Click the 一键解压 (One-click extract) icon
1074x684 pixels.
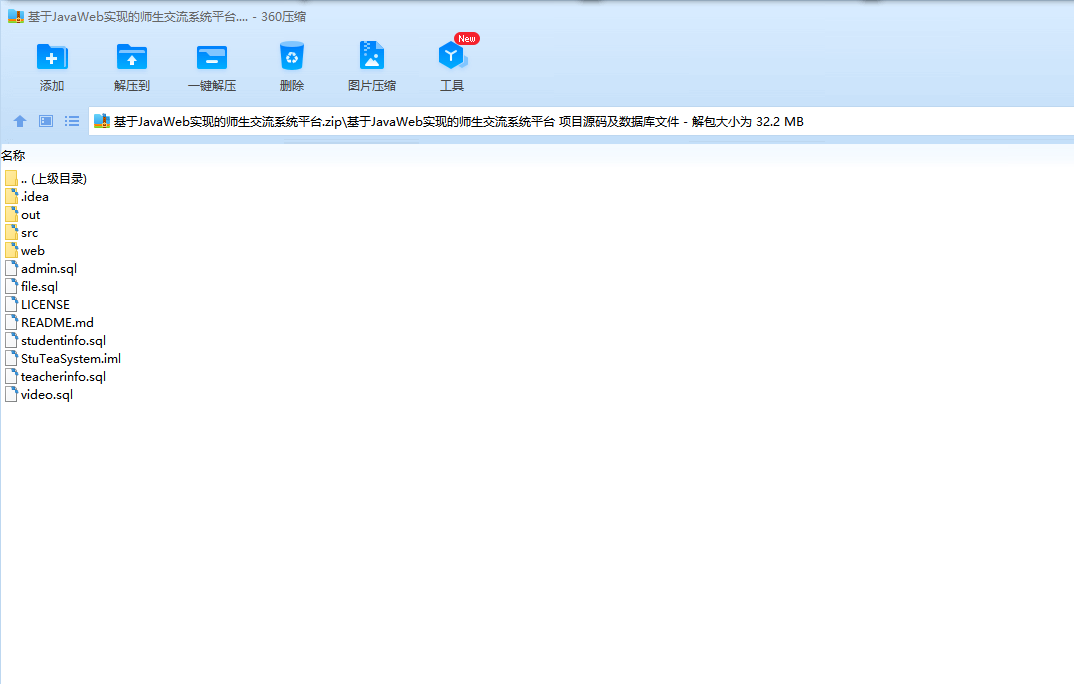coord(212,57)
